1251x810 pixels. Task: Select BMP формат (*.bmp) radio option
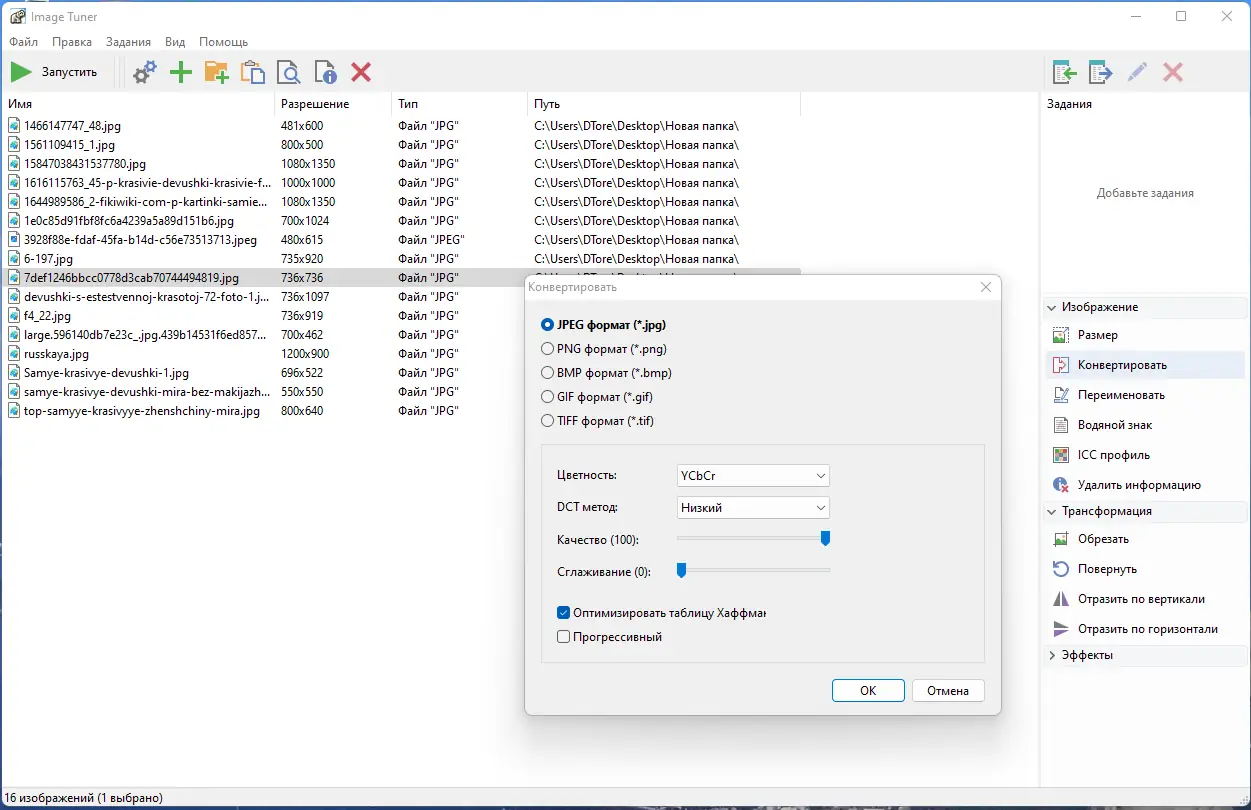(x=606, y=373)
